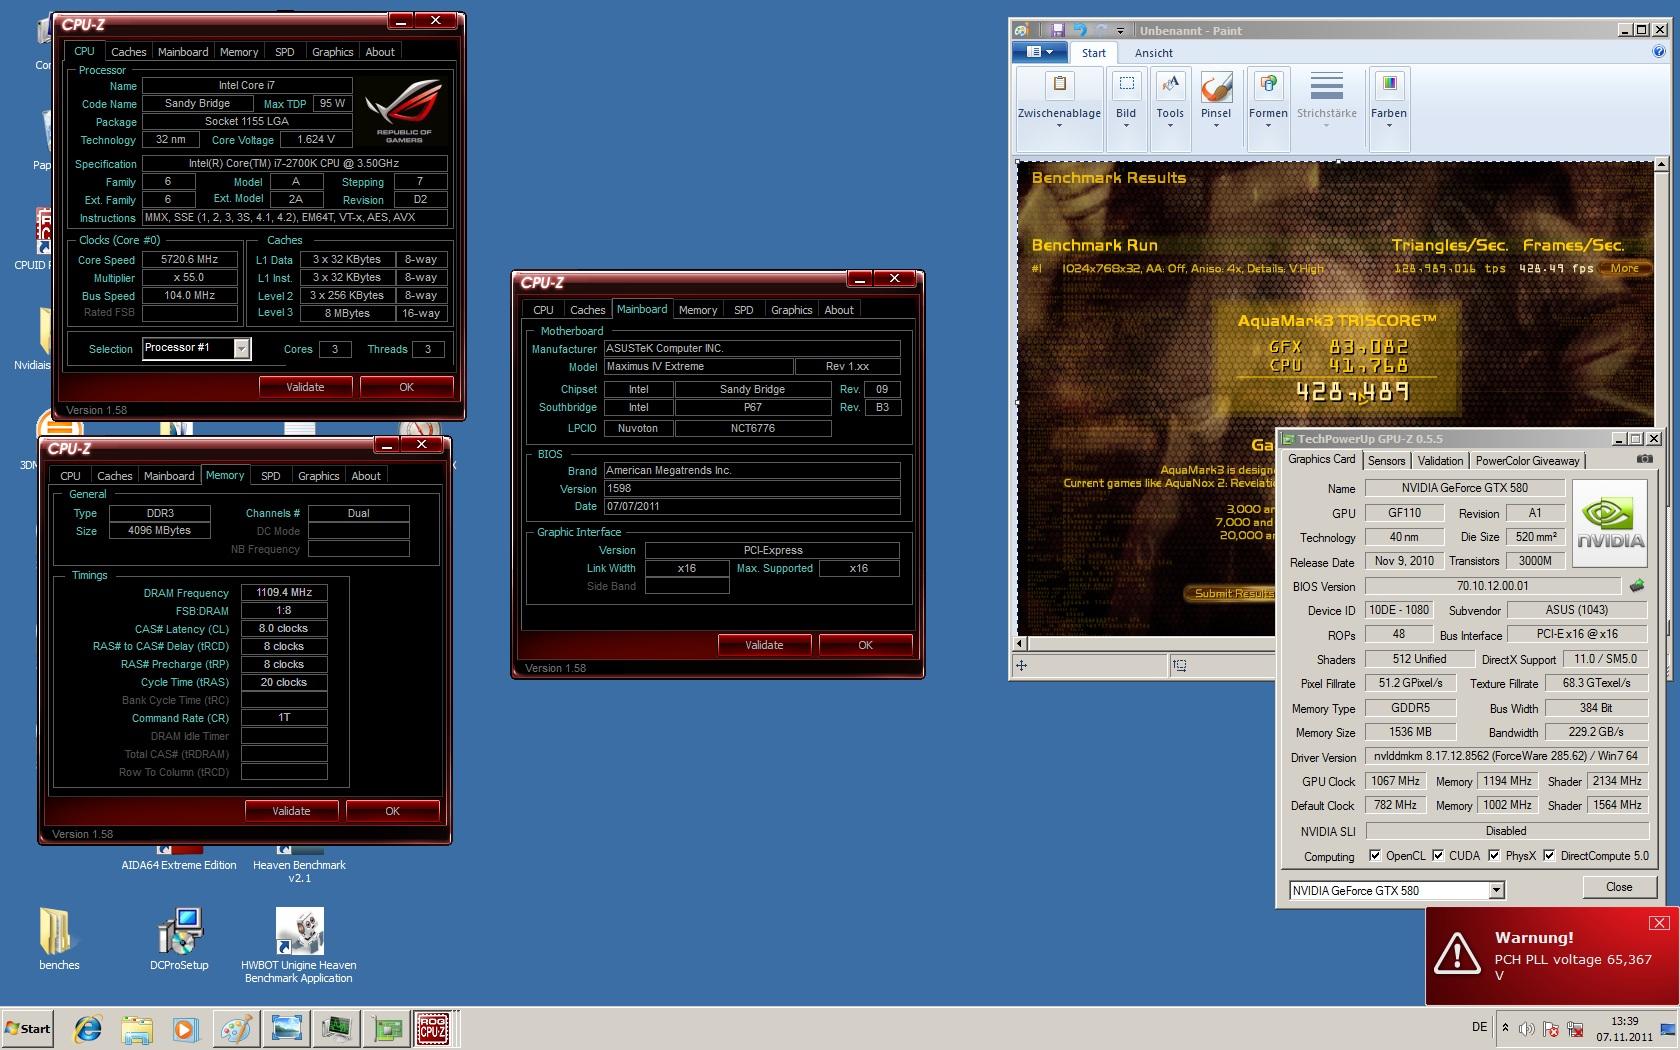Click the GPU-Z camera screenshot icon
Screen dimensions: 1680x1050
pyautogui.click(x=1644, y=459)
